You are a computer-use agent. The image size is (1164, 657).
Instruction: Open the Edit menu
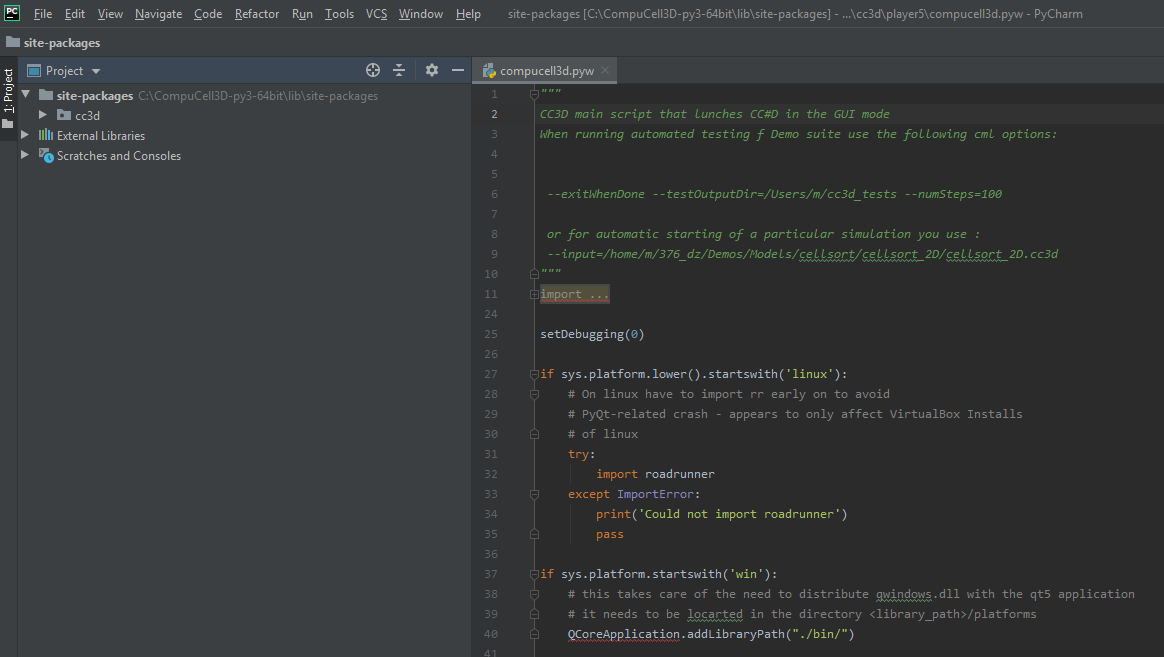pos(74,13)
